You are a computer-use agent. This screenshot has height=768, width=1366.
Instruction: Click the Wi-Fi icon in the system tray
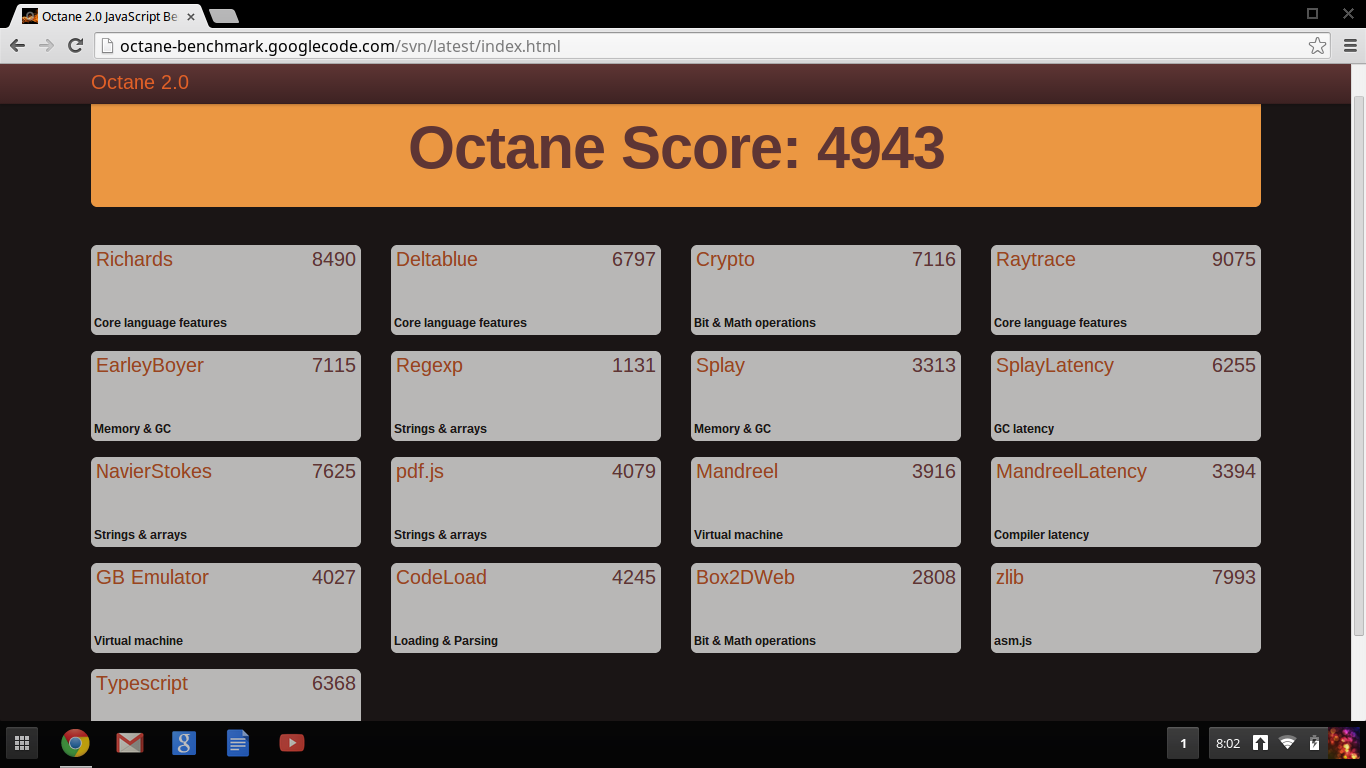1287,743
